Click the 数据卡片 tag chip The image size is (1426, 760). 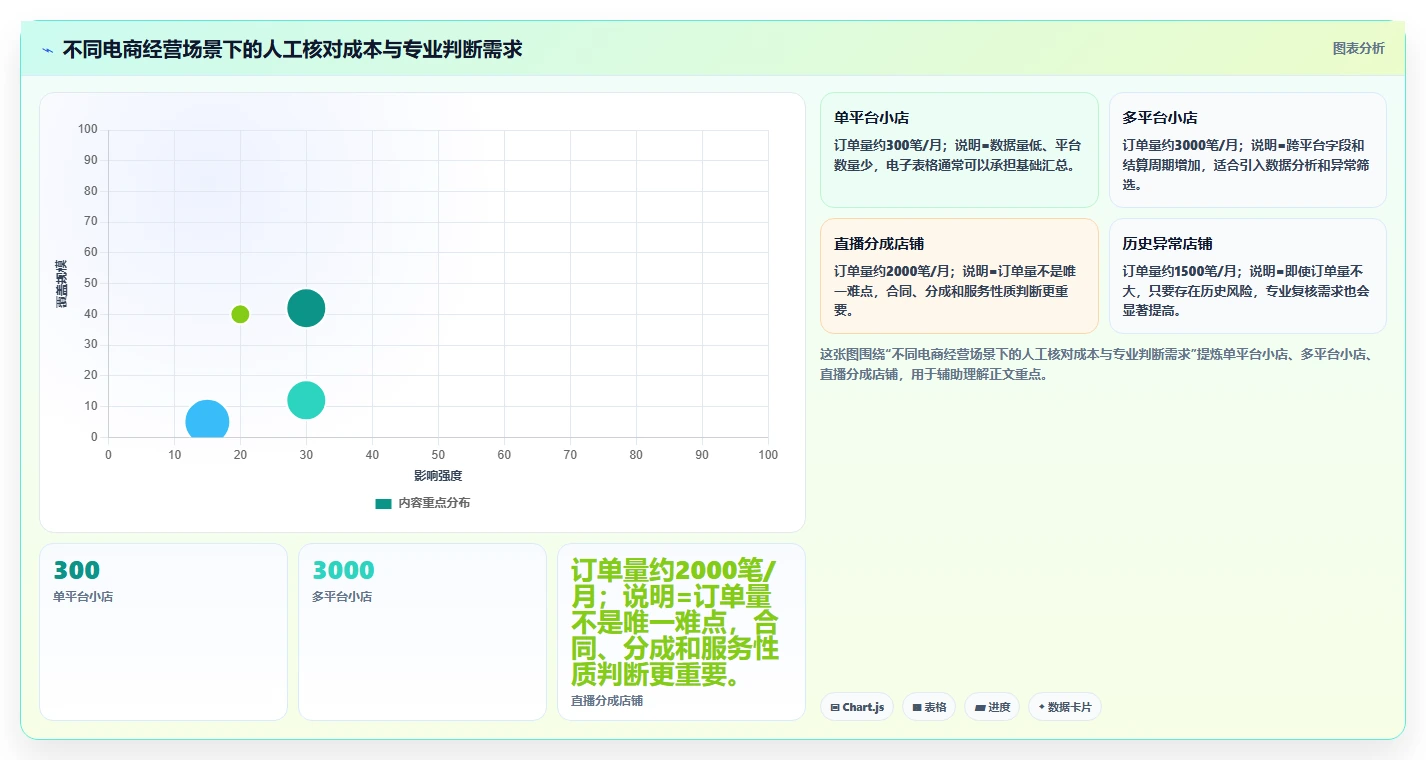coord(1065,707)
